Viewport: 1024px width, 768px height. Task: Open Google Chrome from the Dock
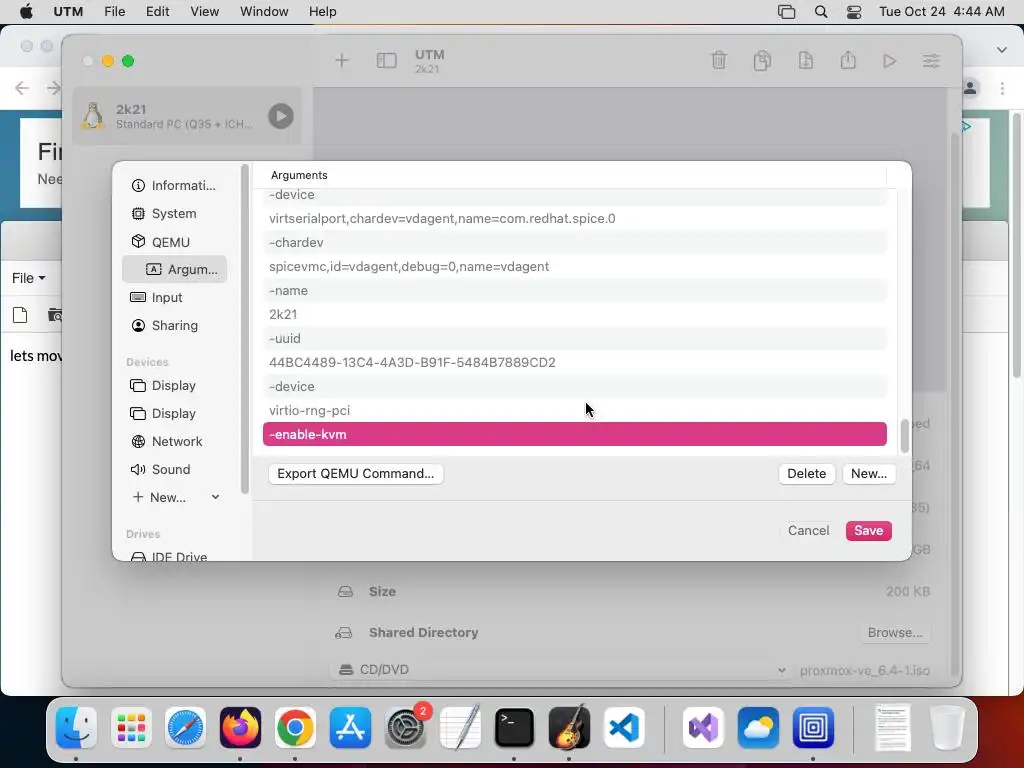pos(295,728)
